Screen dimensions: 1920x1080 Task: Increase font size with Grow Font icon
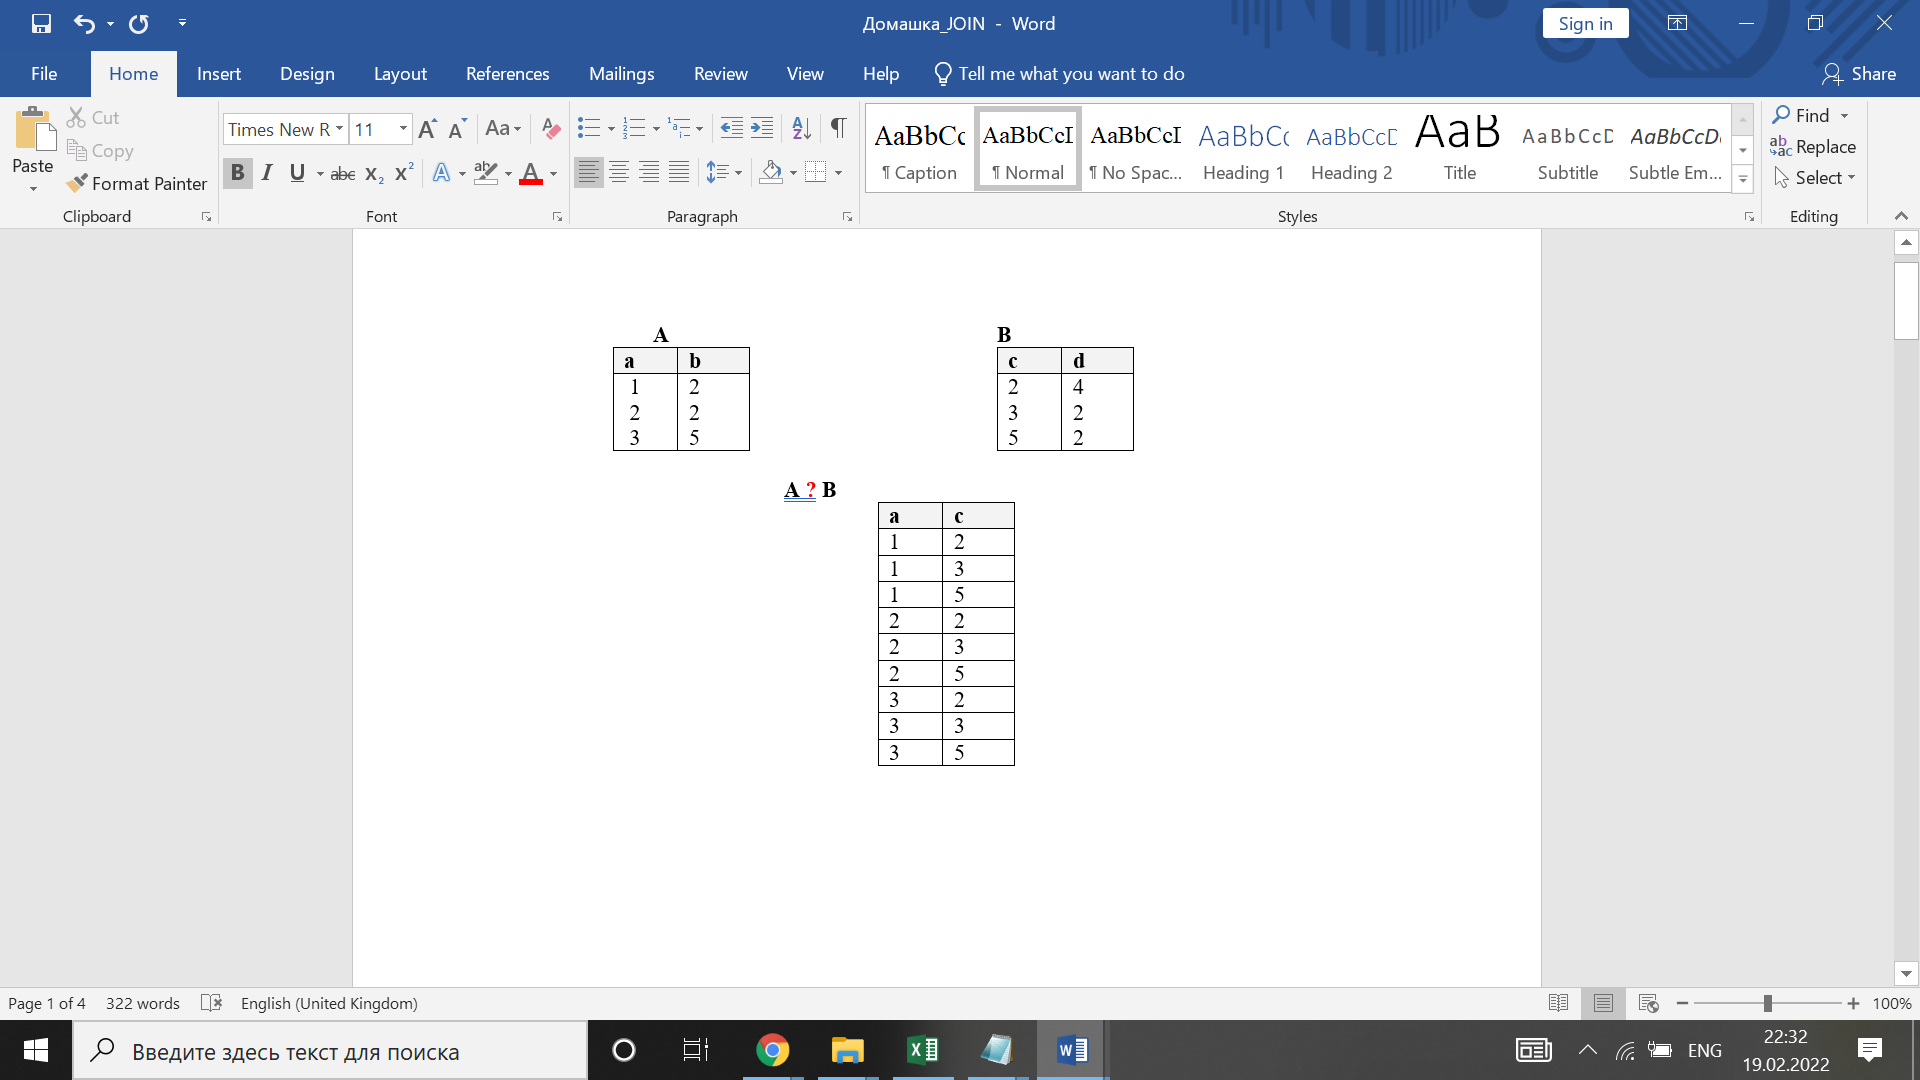[427, 129]
